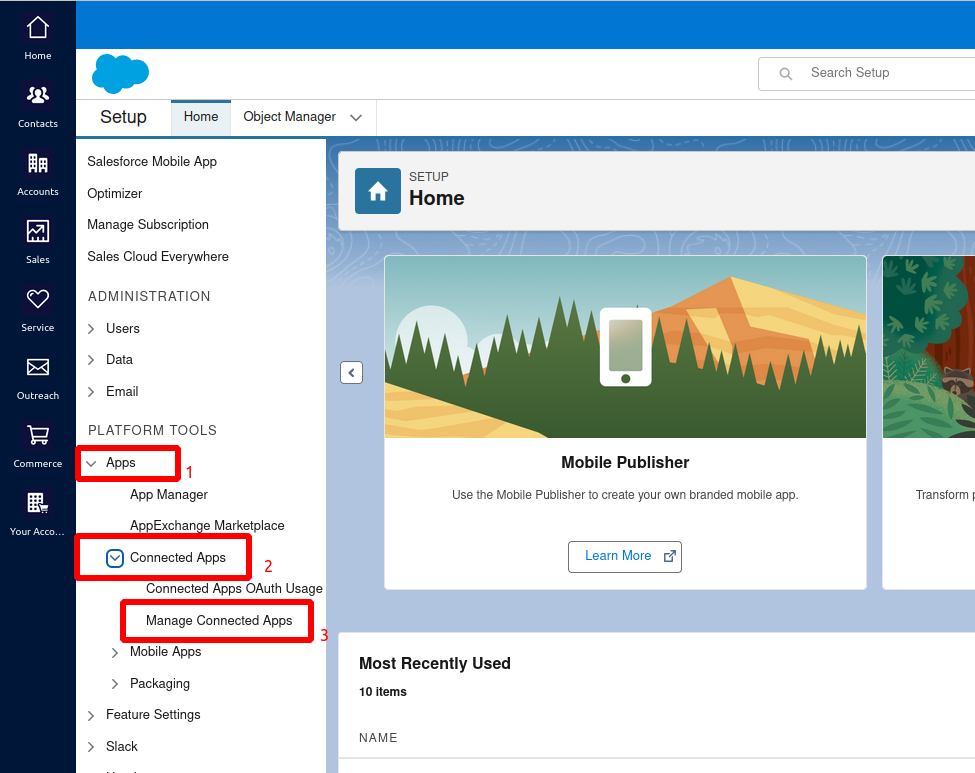Viewport: 975px width, 773px height.
Task: Collapse the Connected Apps subsection
Action: 114,558
